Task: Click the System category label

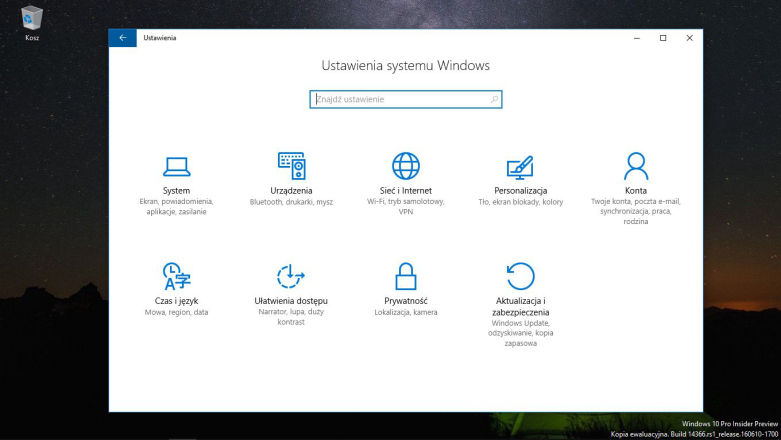Action: 176,191
